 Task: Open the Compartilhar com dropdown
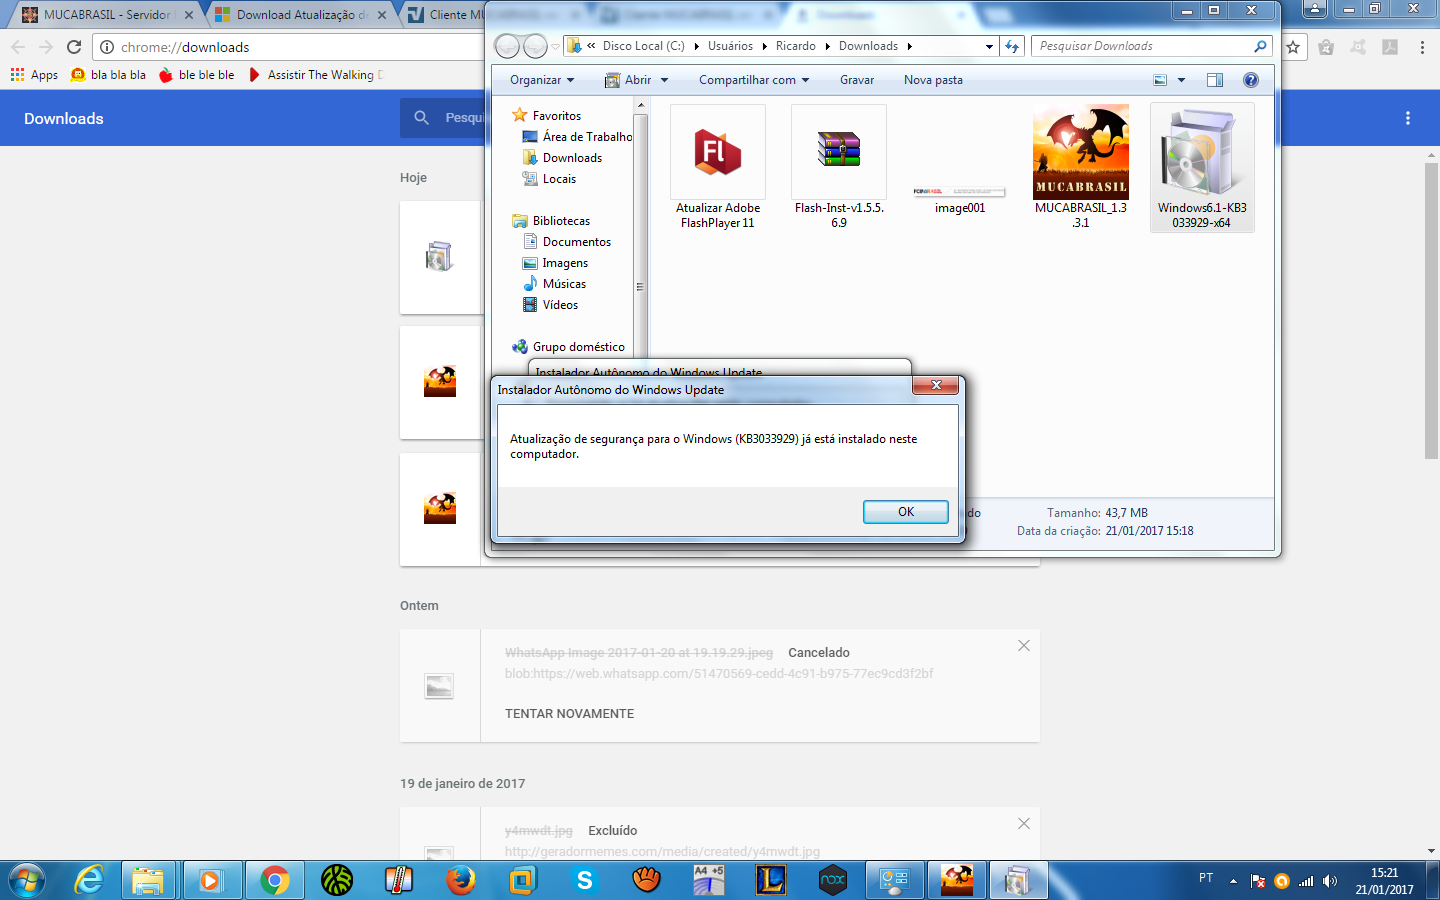(753, 80)
